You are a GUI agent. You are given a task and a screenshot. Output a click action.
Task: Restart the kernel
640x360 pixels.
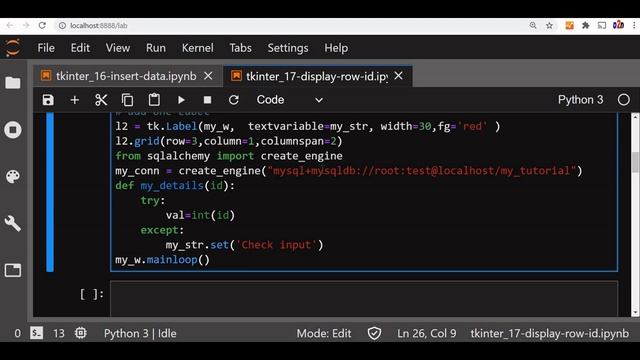[x=233, y=100]
